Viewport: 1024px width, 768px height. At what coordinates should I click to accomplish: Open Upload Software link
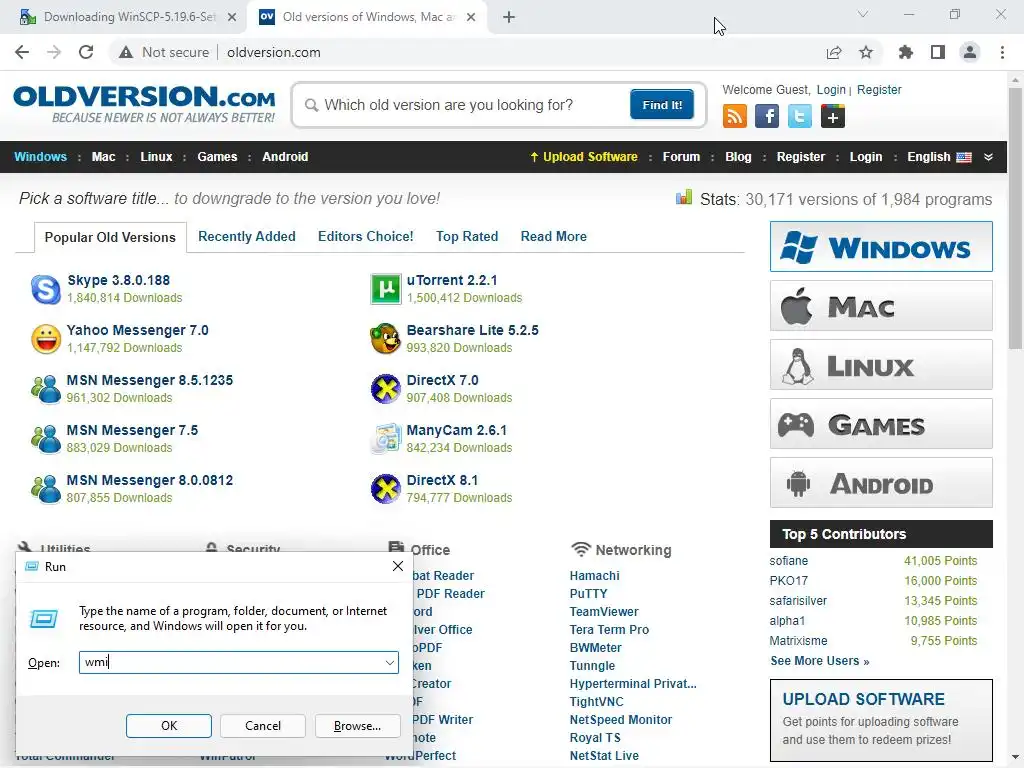(583, 157)
